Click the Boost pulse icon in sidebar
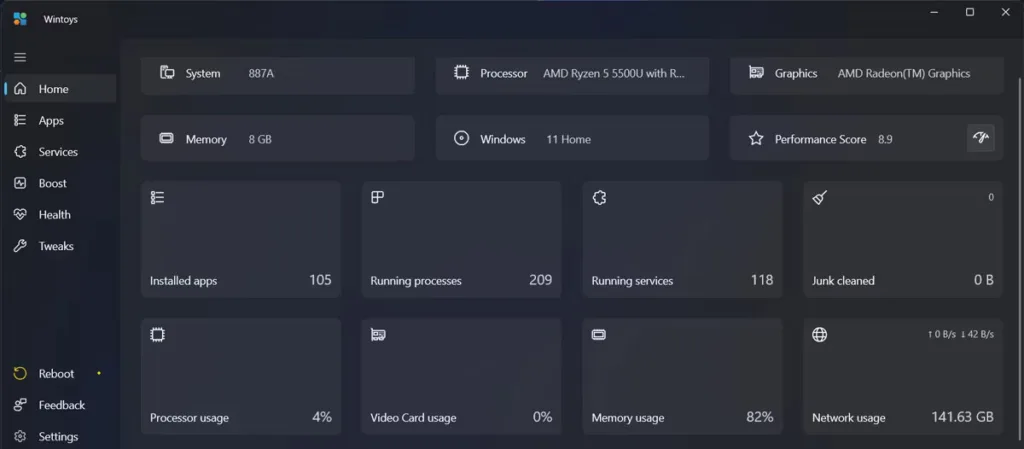The image size is (1024, 449). click(20, 183)
